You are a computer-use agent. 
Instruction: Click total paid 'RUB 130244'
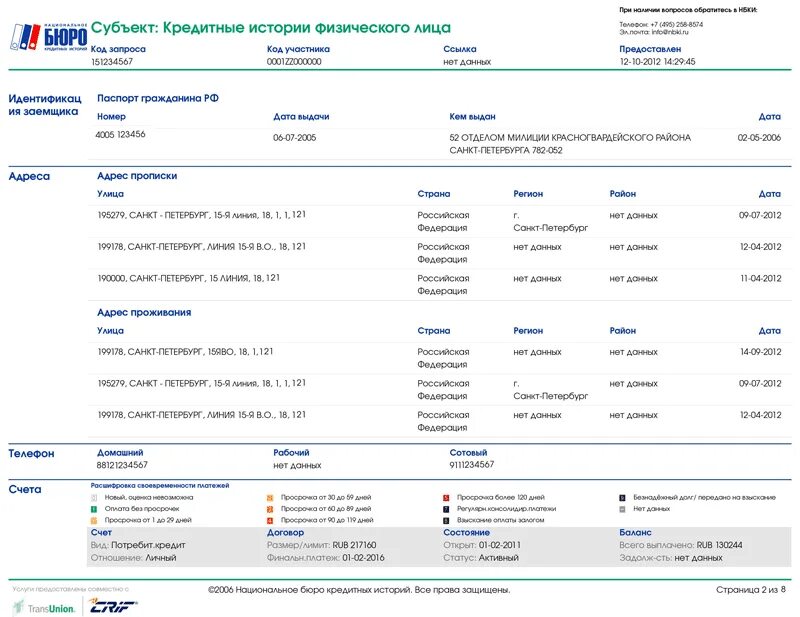point(719,545)
